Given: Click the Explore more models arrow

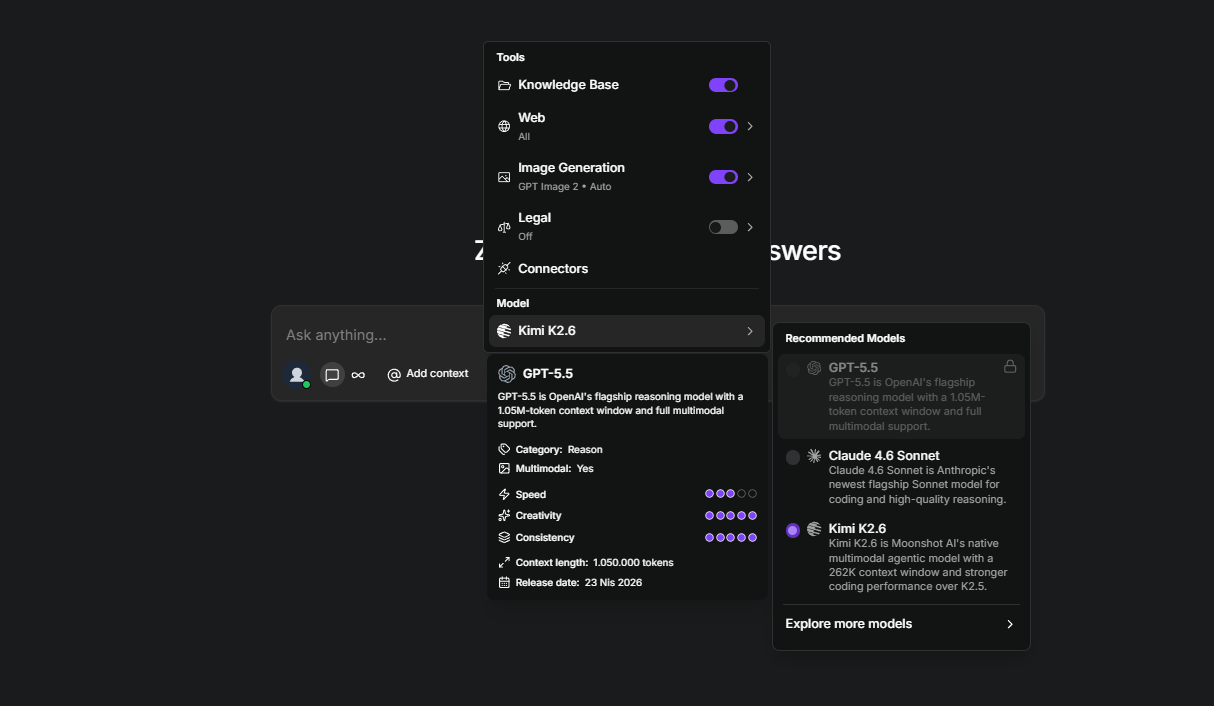Looking at the screenshot, I should tap(1010, 624).
